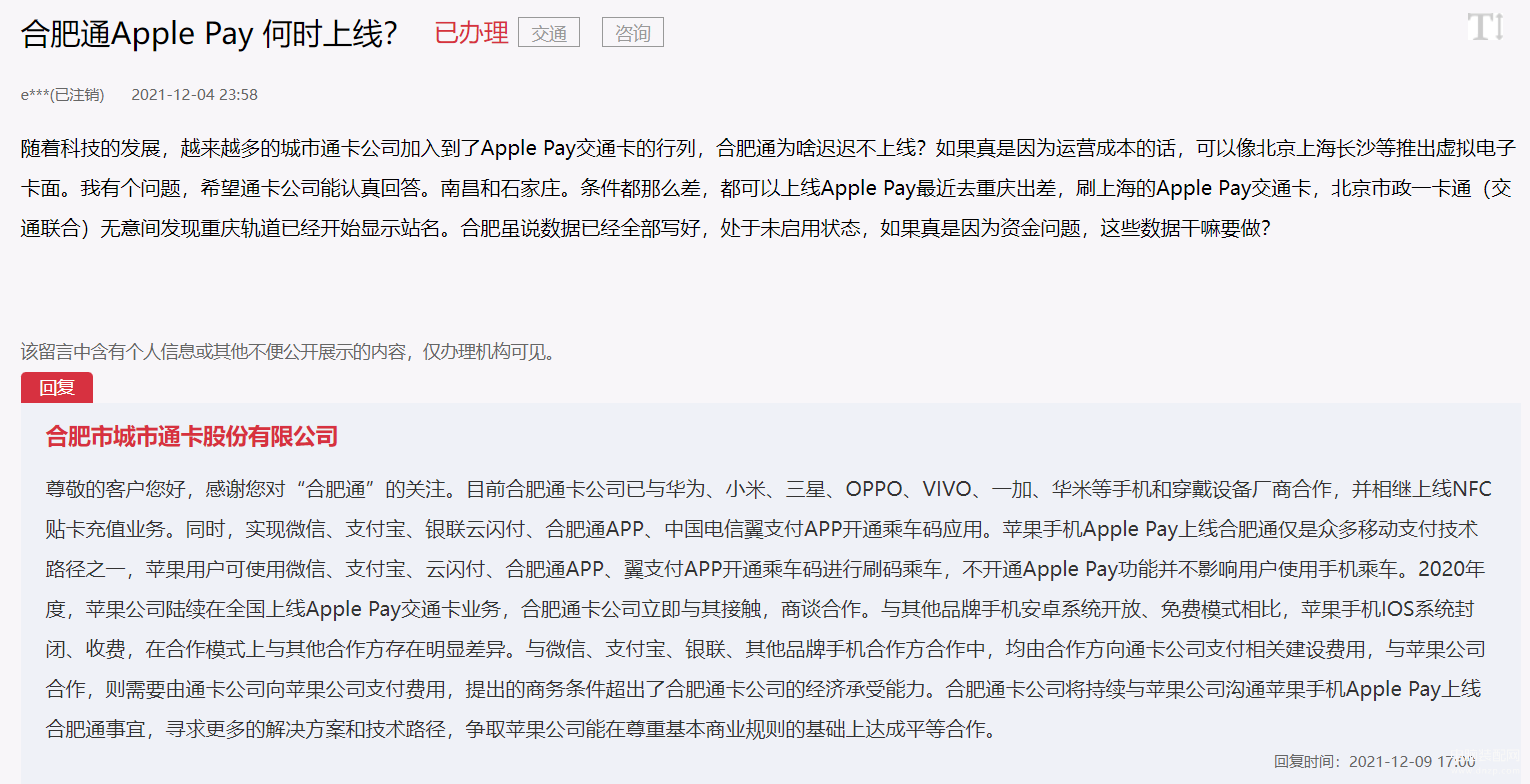Viewport: 1530px width, 784px height.
Task: Click the reply line starting 闭、收费
Action: click(765, 649)
